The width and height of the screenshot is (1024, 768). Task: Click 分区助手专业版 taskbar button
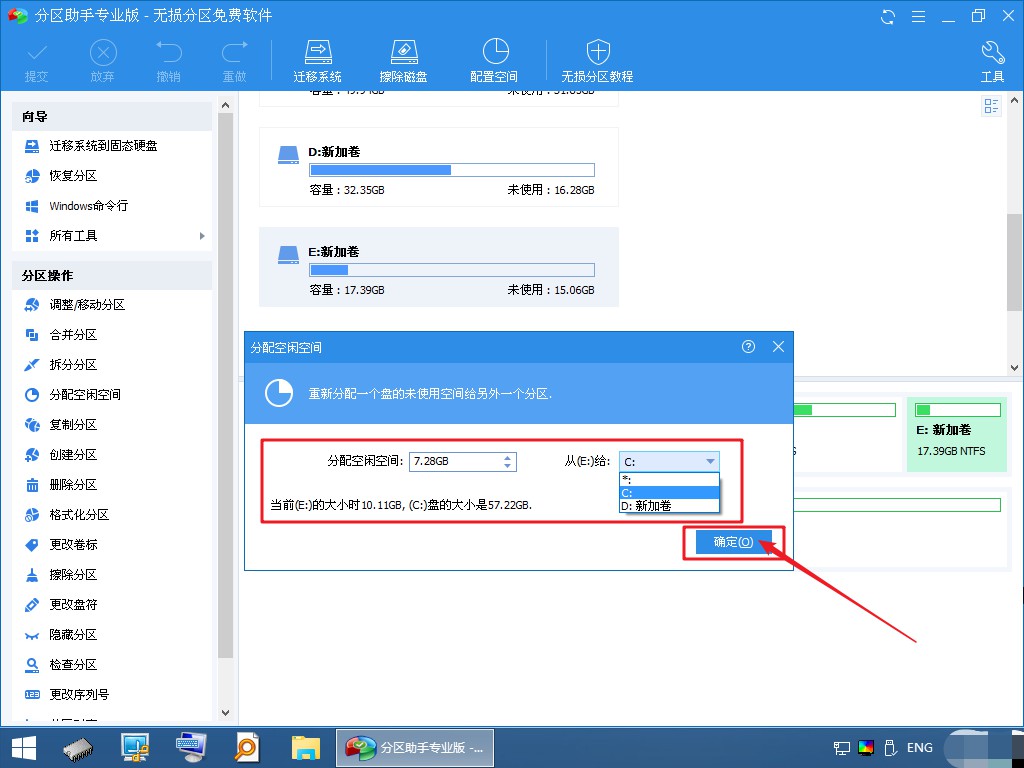coord(415,748)
